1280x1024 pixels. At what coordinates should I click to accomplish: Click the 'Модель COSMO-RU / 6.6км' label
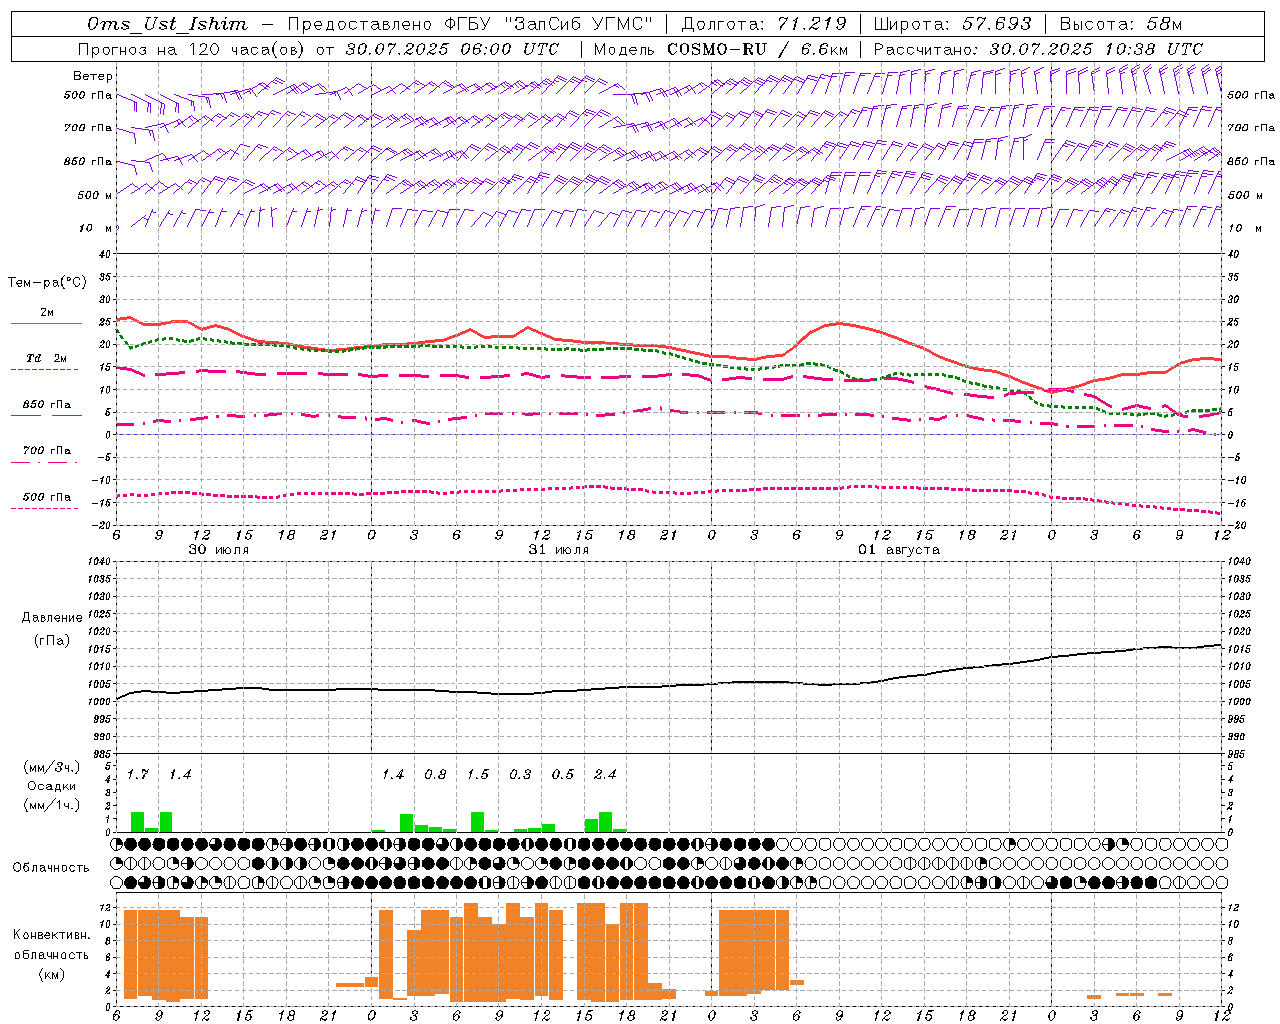pos(721,49)
